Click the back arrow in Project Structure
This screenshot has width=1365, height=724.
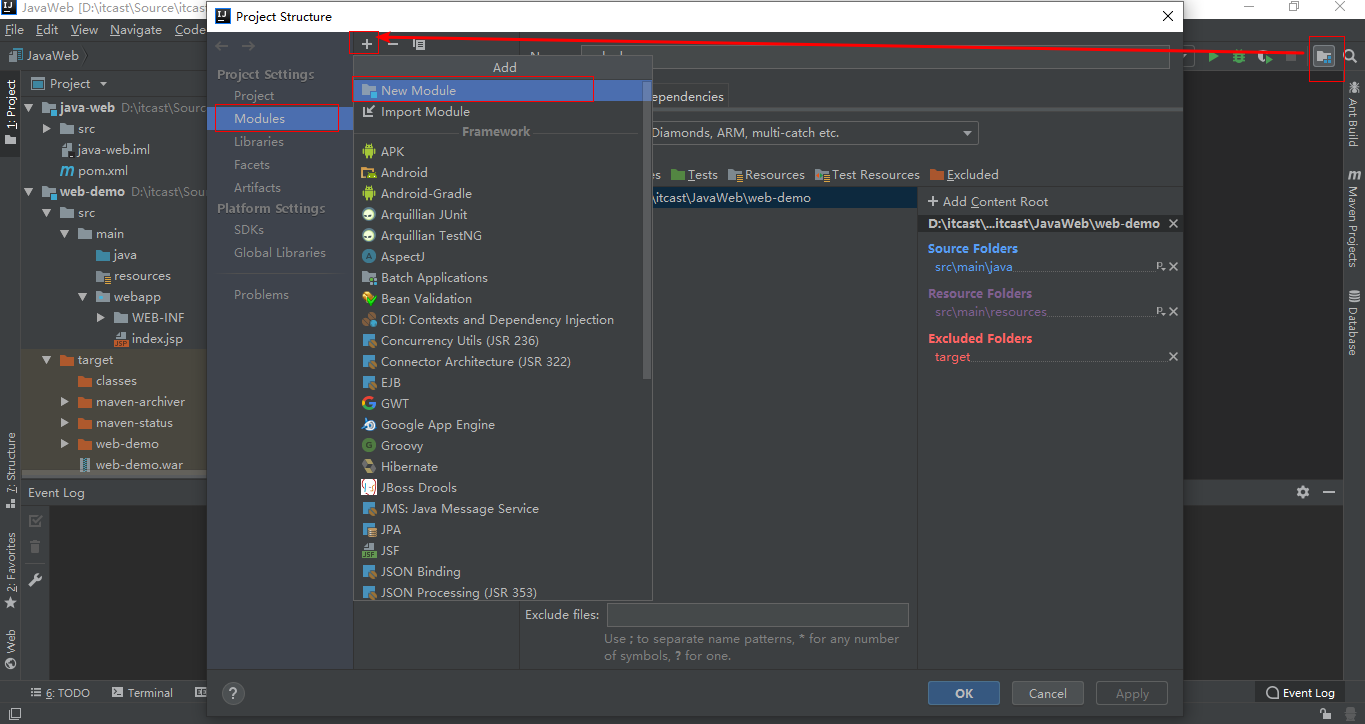tap(222, 46)
